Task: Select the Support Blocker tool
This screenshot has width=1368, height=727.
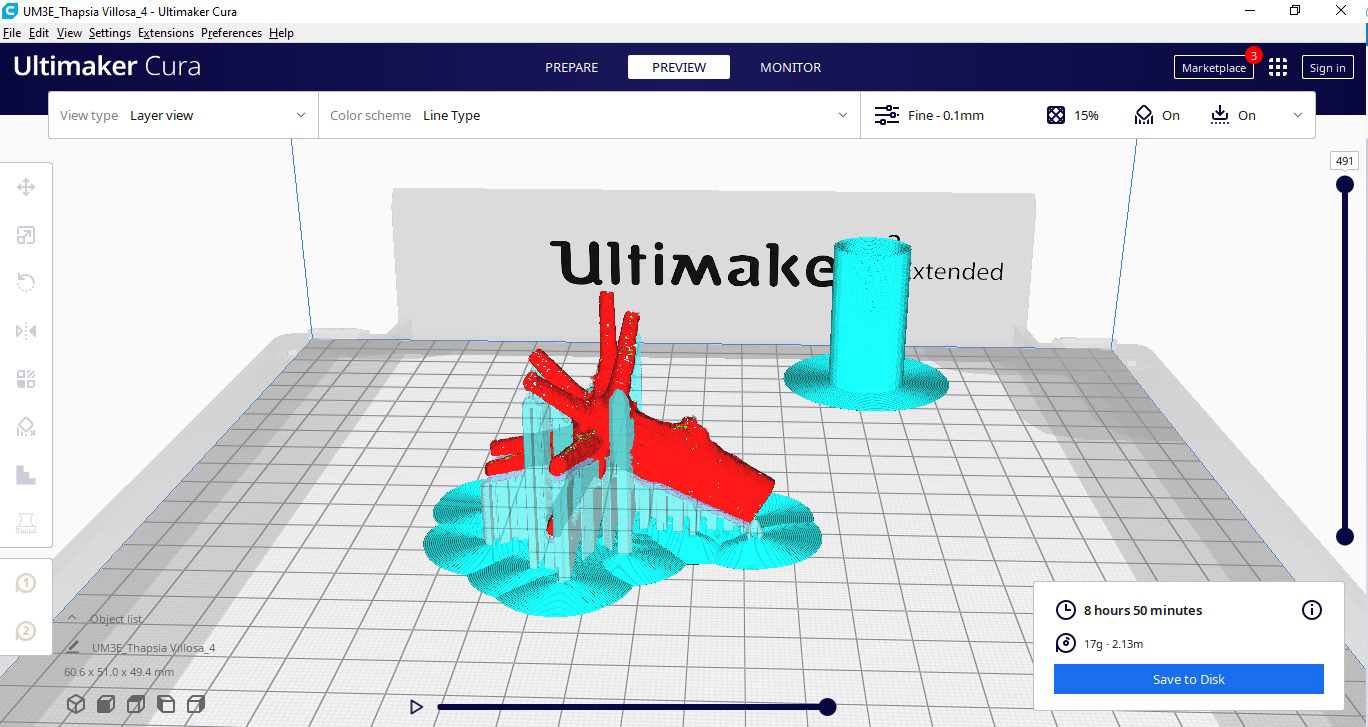Action: point(26,427)
